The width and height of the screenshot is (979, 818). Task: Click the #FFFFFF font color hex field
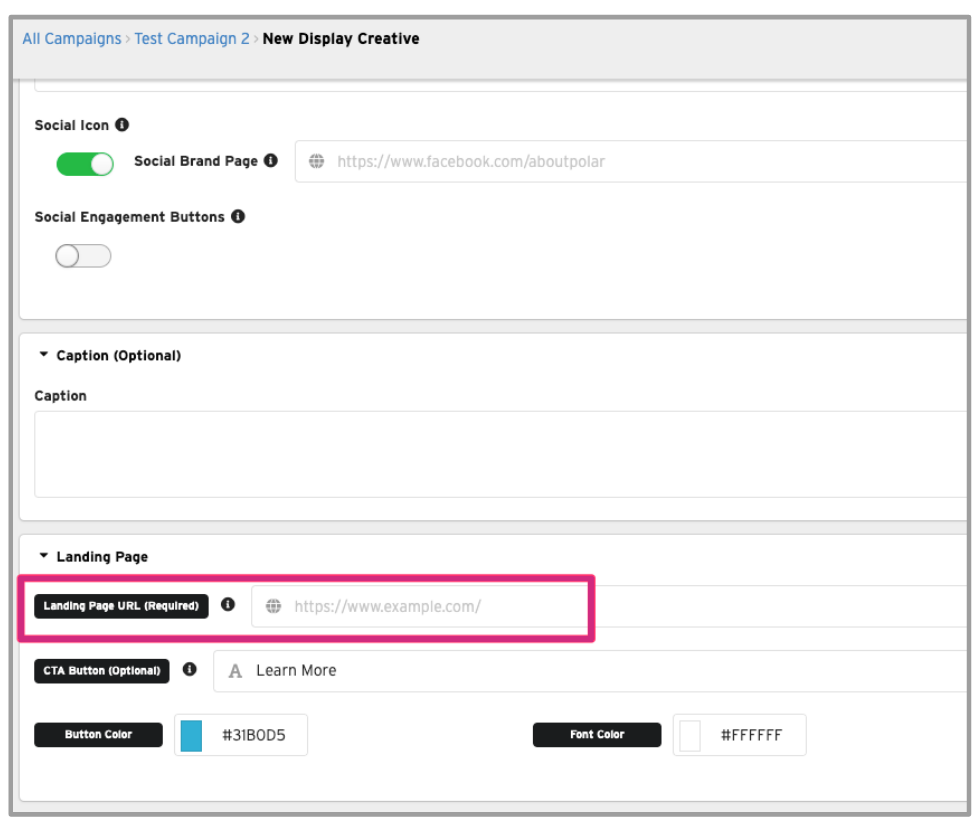pos(751,735)
